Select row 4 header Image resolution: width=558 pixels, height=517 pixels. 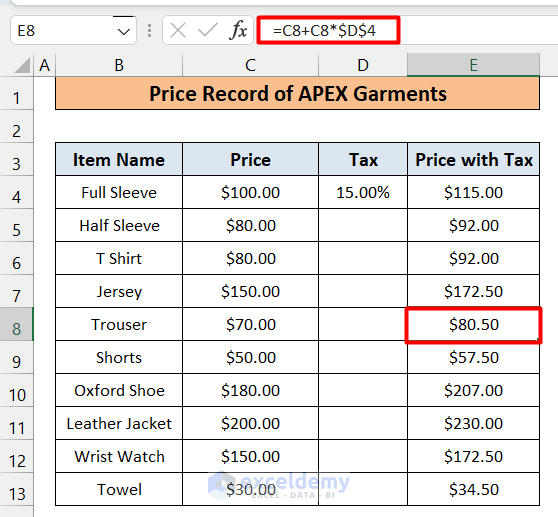16,192
